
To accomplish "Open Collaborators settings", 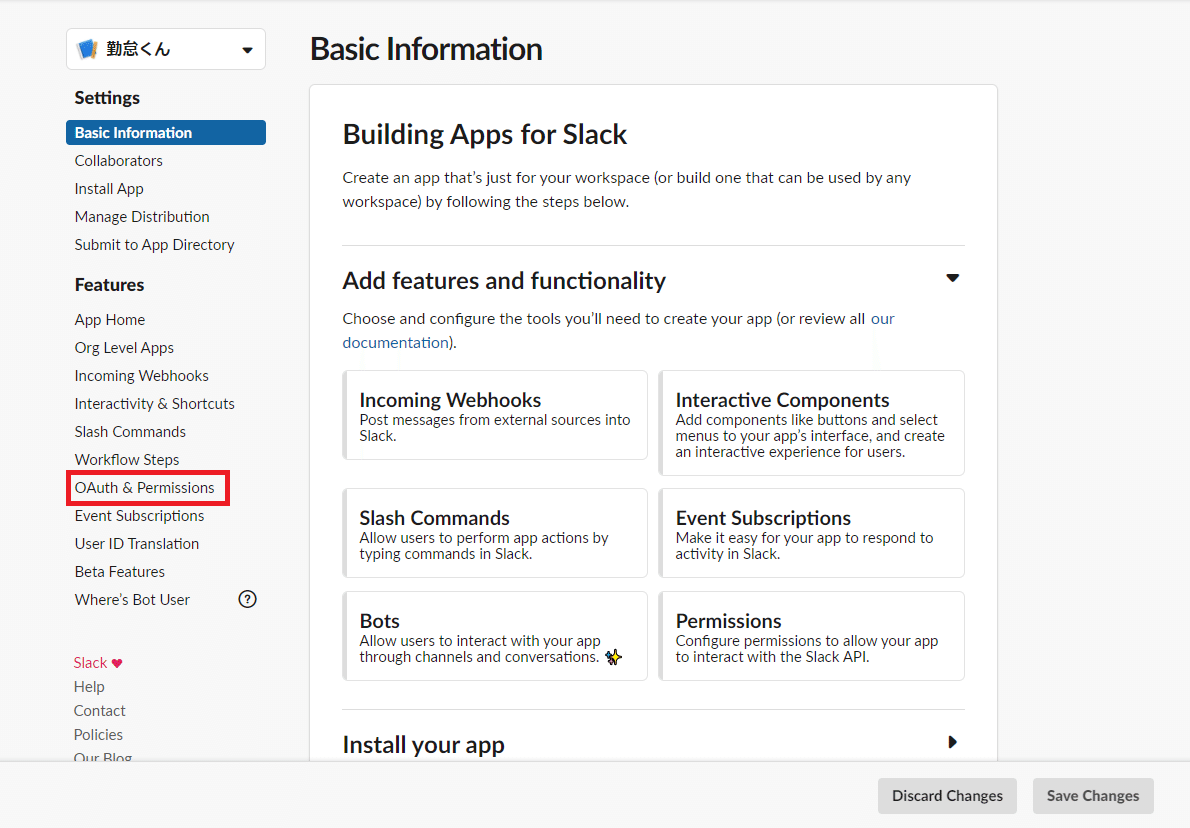I will coord(118,161).
